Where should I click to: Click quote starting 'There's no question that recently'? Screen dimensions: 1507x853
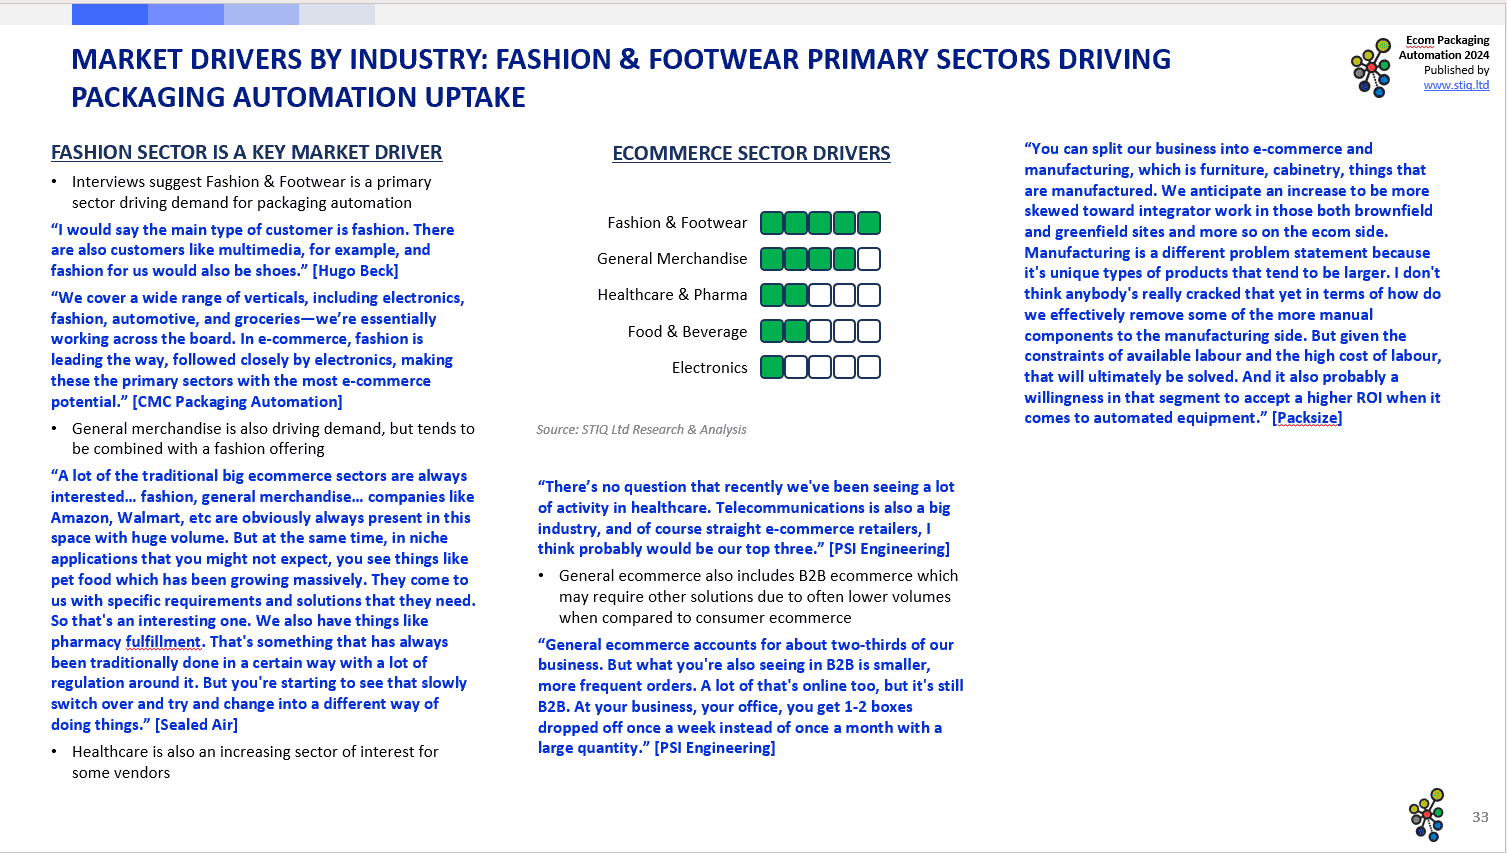pos(746,518)
